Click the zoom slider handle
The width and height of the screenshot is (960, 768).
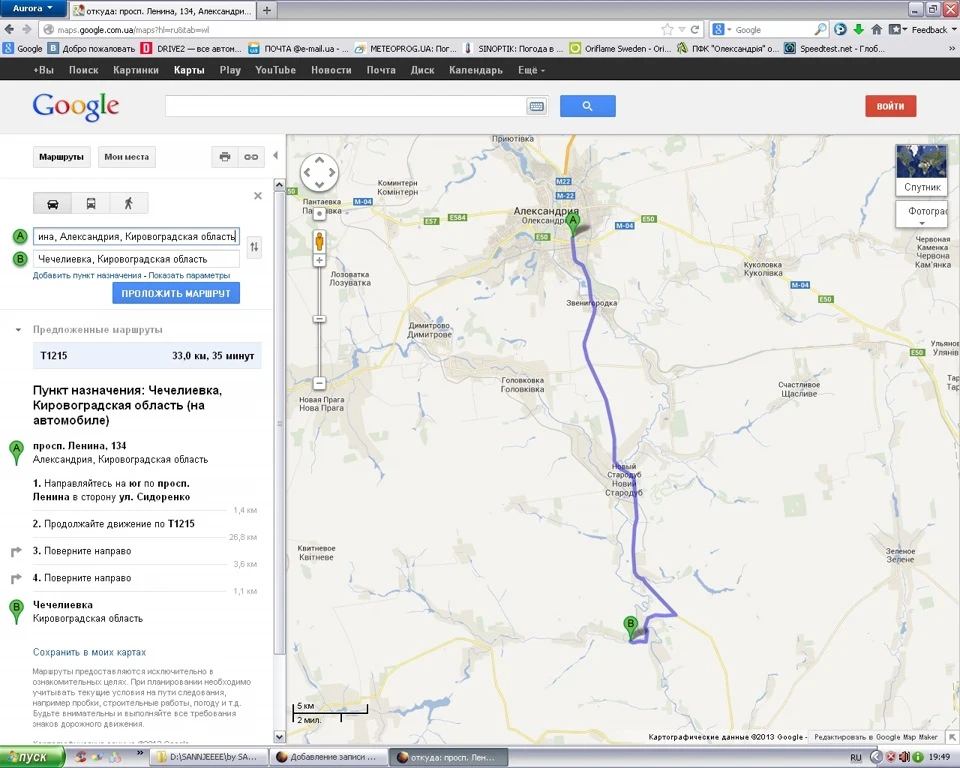click(x=319, y=319)
